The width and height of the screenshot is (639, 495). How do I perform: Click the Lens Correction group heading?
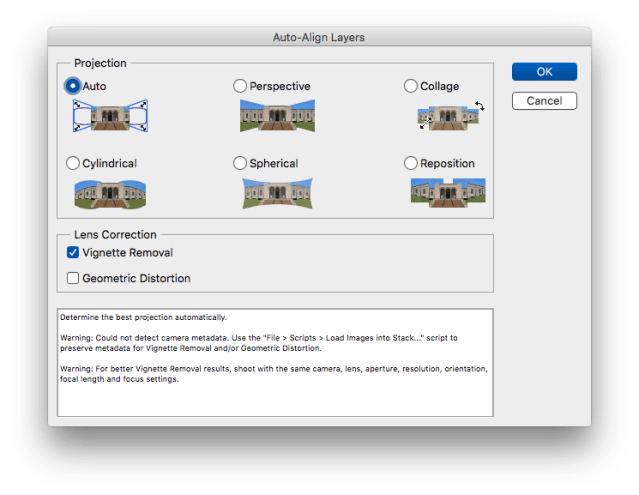tap(107, 234)
